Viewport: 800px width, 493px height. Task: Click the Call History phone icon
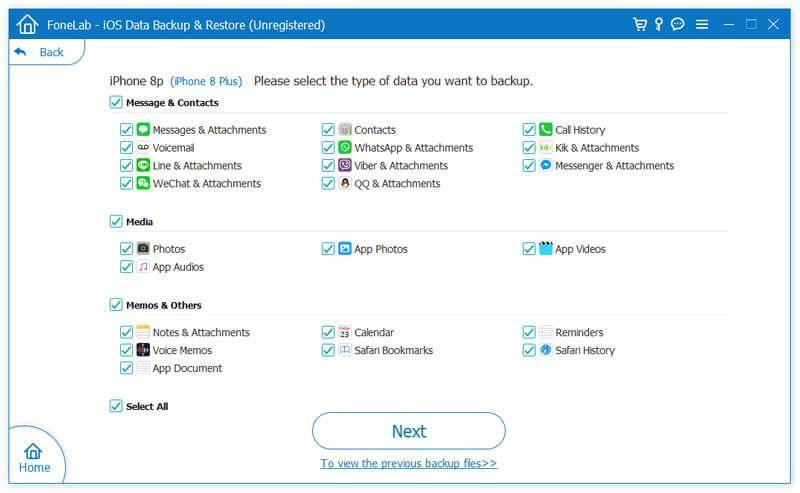(546, 129)
